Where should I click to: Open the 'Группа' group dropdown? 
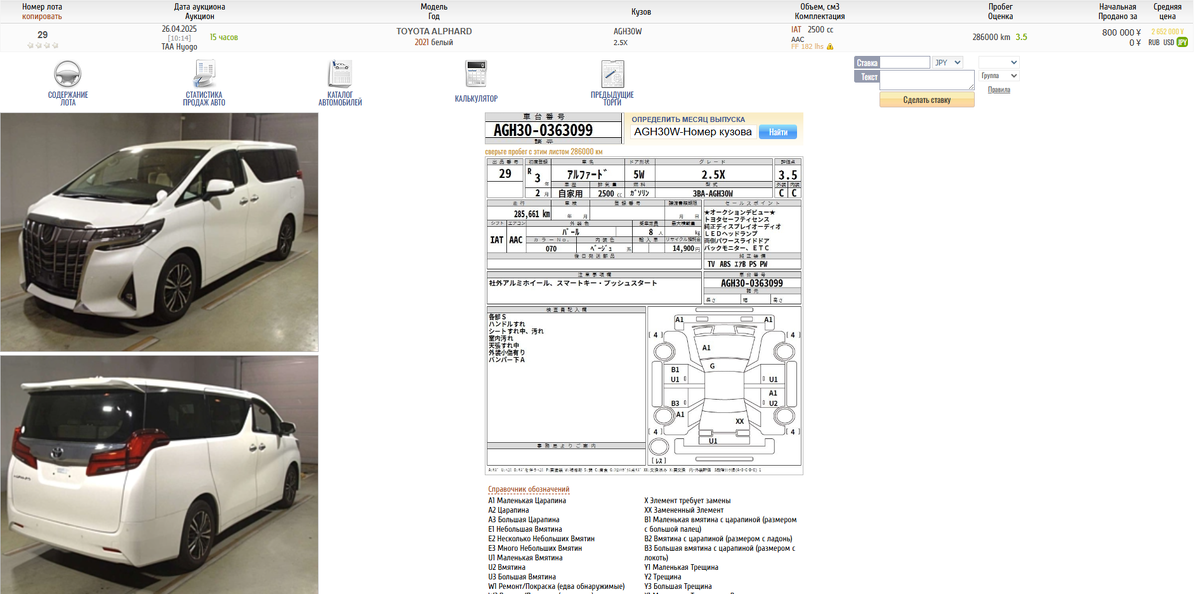click(x=999, y=76)
